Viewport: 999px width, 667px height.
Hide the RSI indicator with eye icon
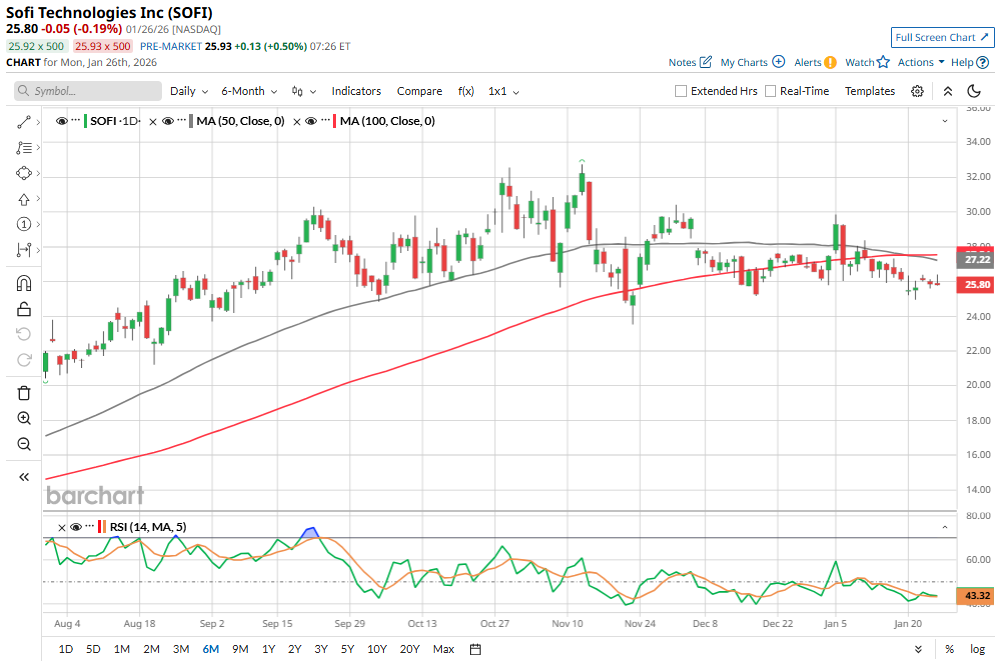[76, 527]
